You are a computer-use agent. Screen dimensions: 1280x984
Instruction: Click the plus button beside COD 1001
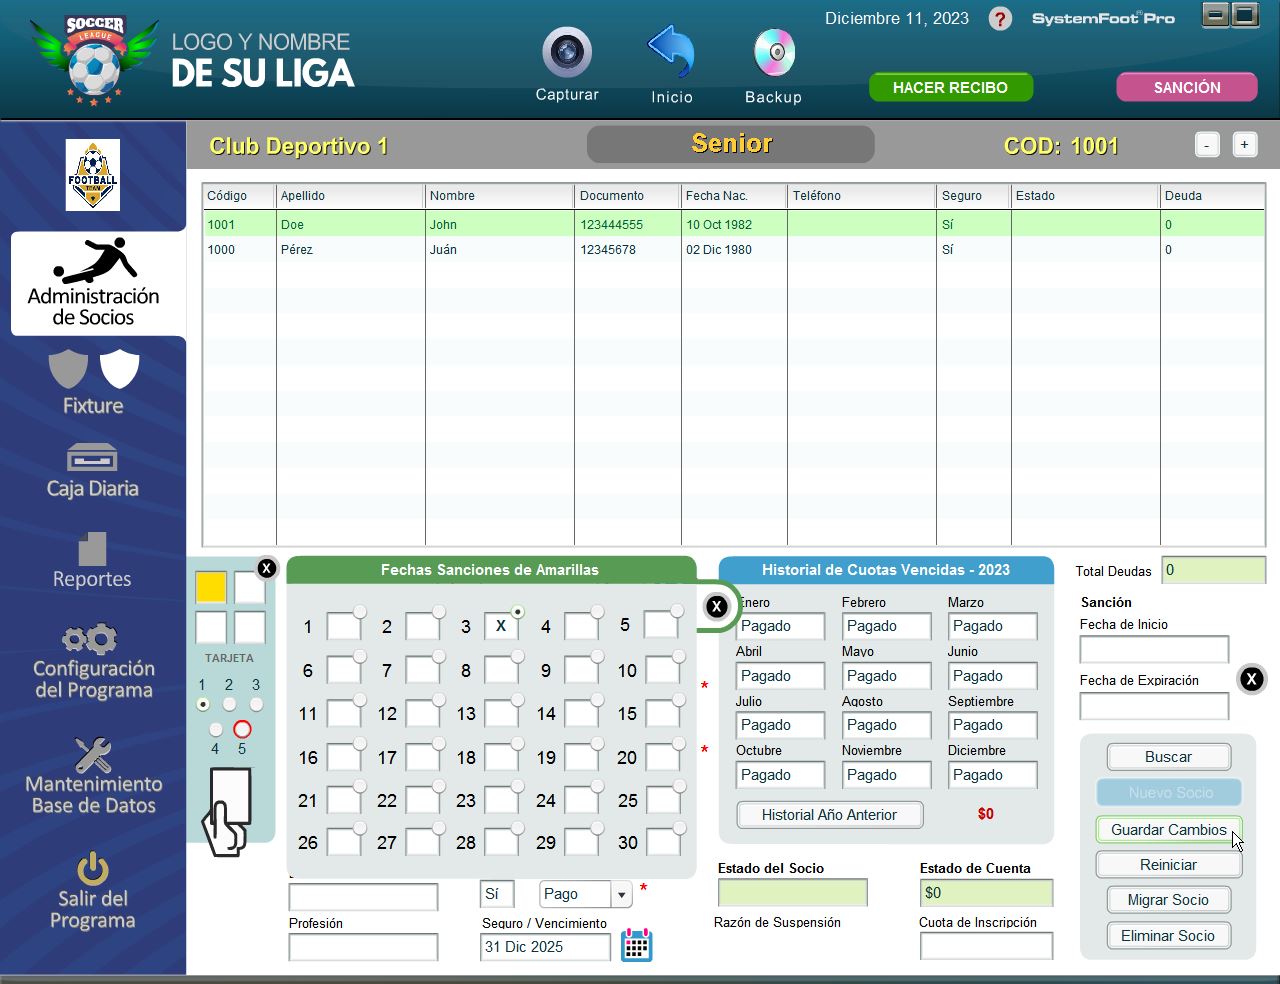1244,145
